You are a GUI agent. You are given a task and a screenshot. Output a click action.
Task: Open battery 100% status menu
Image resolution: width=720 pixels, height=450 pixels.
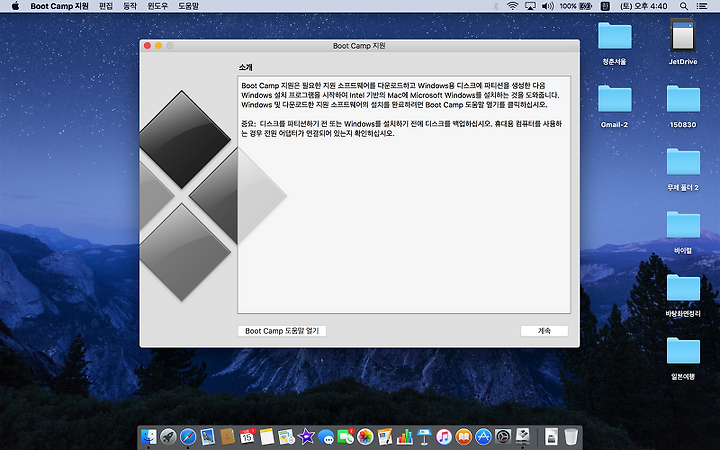(576, 6)
